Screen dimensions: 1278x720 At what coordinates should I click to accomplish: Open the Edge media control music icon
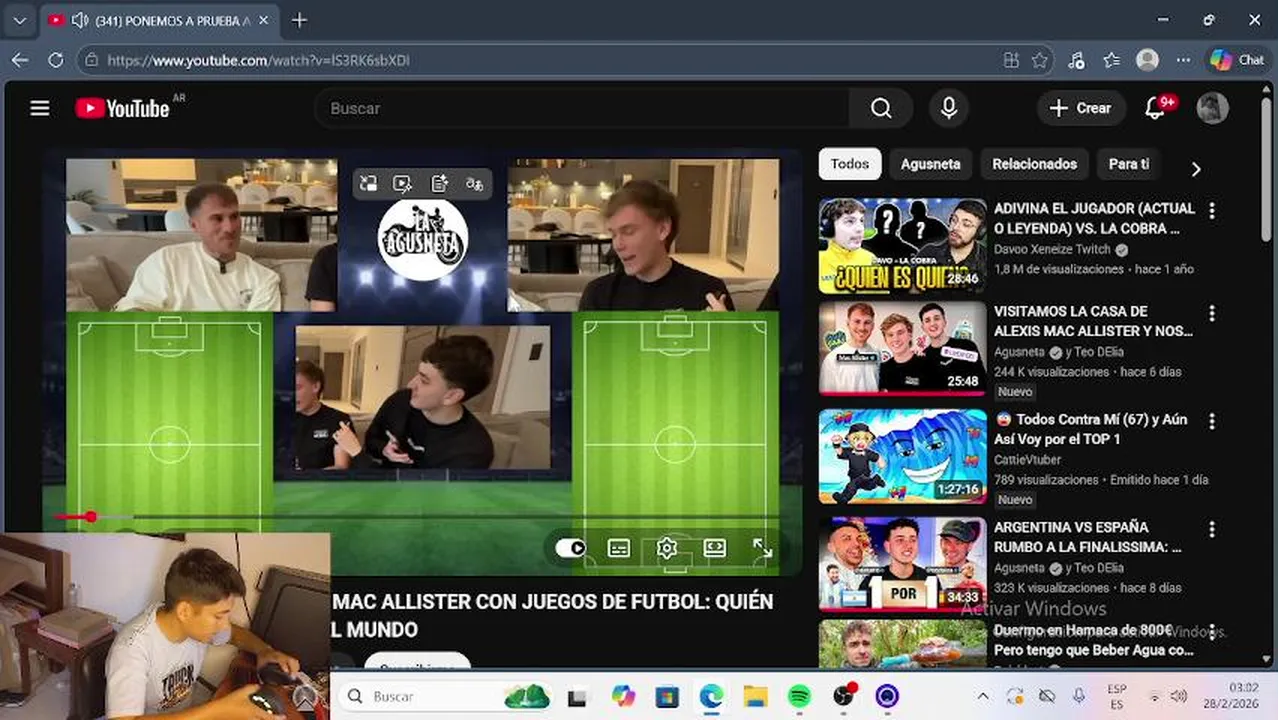(1076, 60)
